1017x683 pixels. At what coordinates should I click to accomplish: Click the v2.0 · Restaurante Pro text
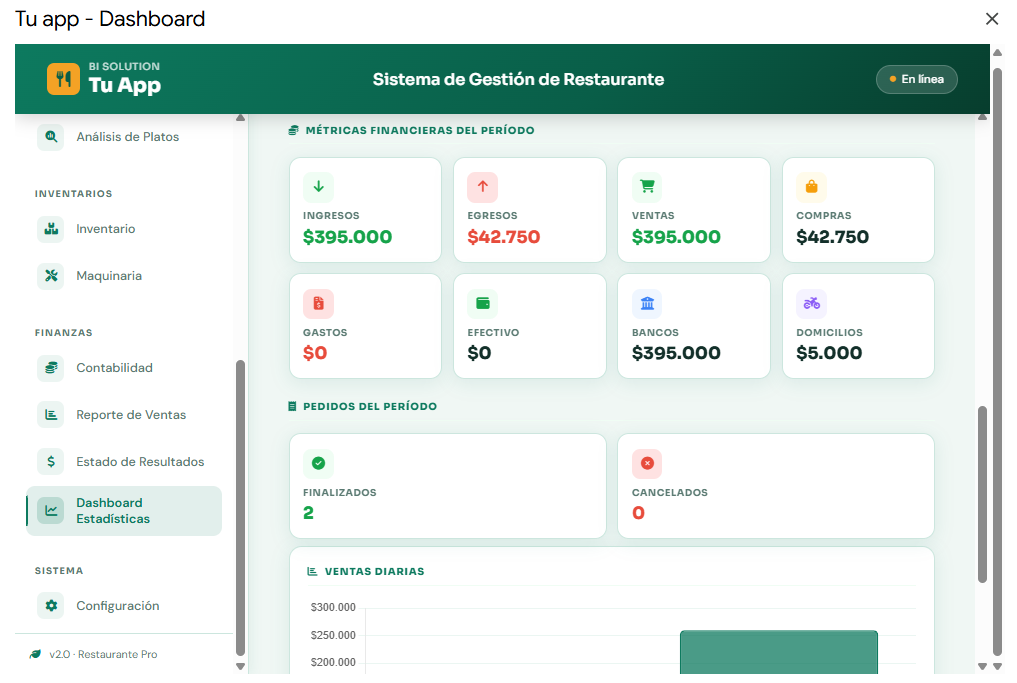103,654
